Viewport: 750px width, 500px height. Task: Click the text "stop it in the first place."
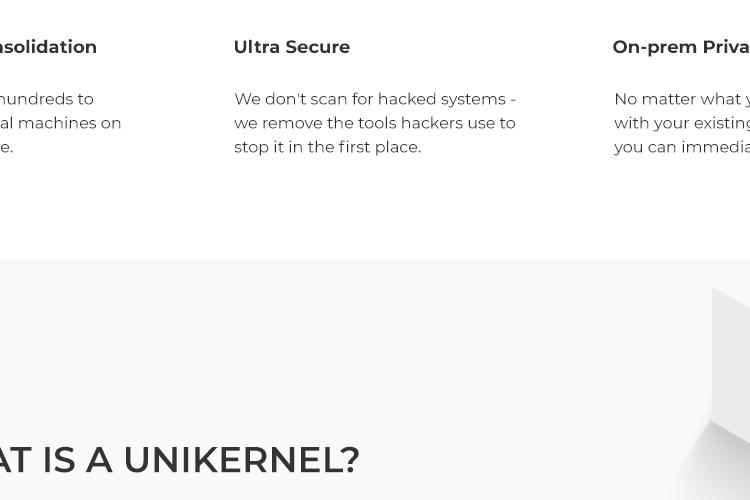tap(328, 147)
